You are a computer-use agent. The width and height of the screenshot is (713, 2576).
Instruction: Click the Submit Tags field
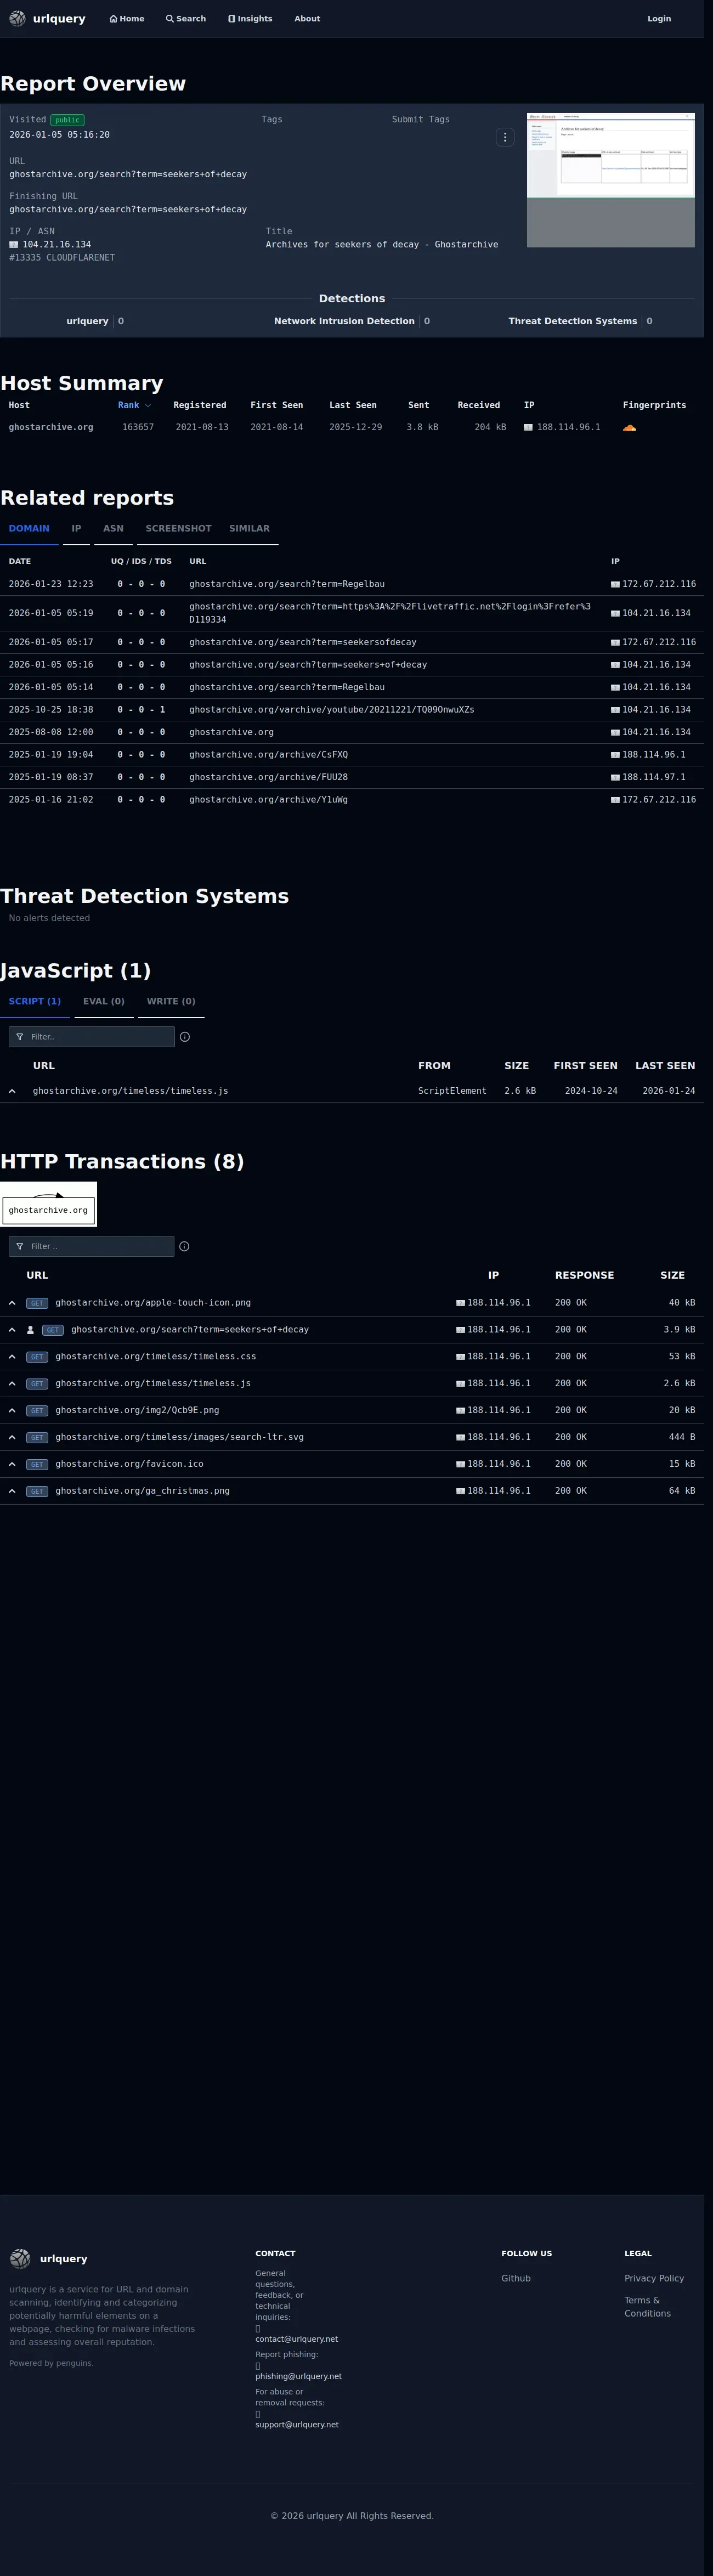point(421,119)
